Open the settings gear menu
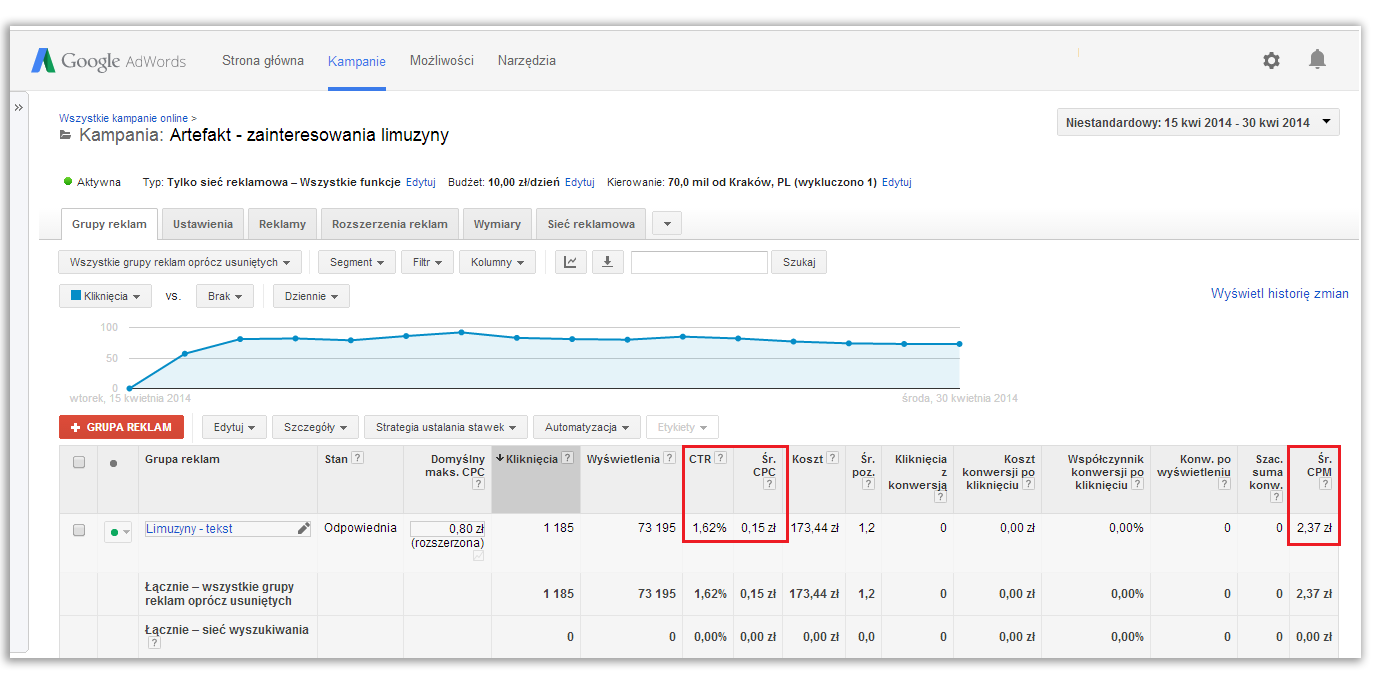The image size is (1374, 673). 1271,60
